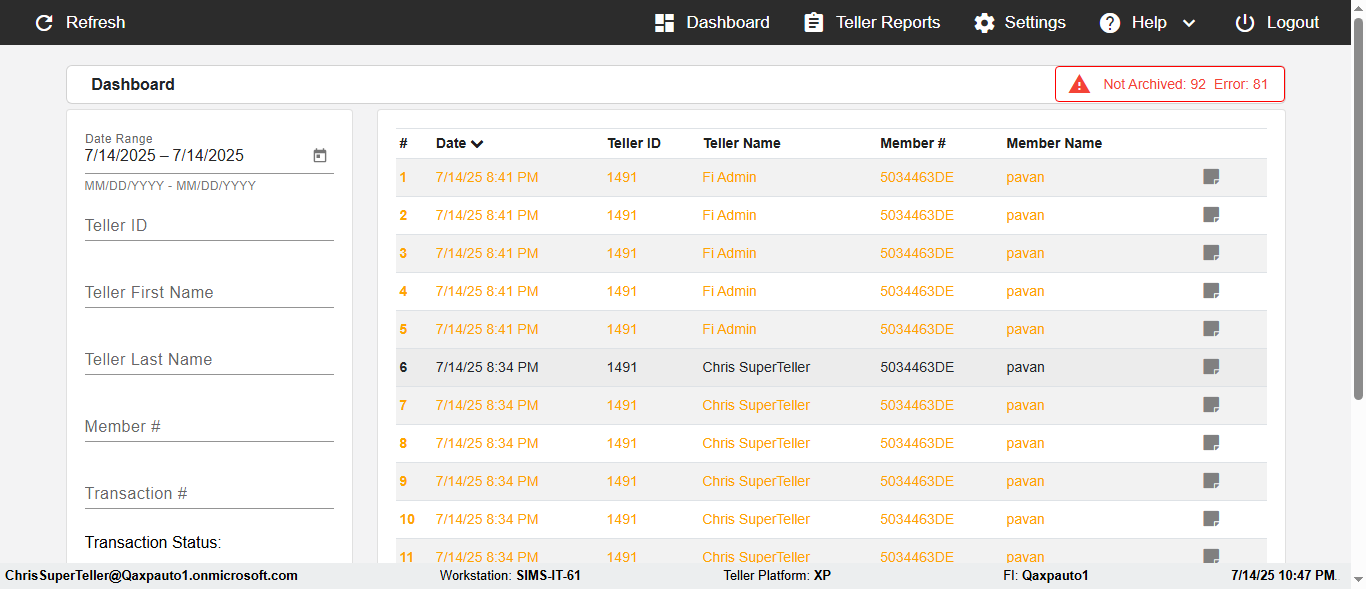Click the Teller ID input field
This screenshot has width=1366, height=589.
click(x=209, y=226)
